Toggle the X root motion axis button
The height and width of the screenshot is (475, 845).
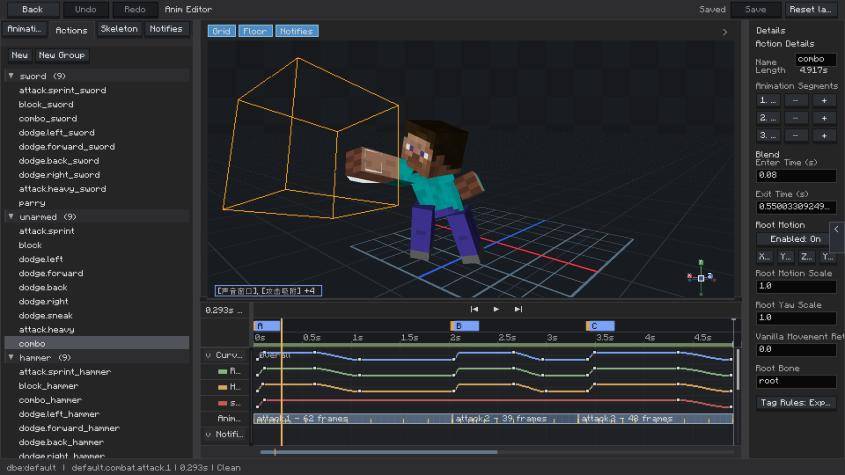(764, 257)
